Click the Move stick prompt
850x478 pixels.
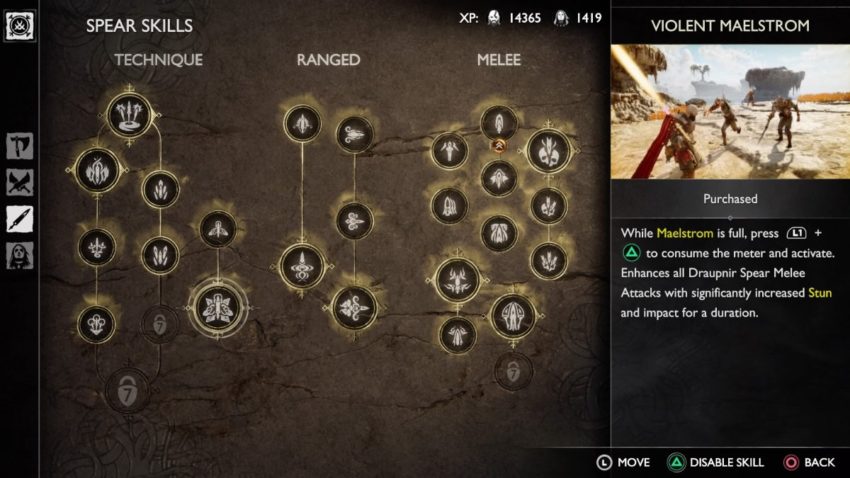623,462
